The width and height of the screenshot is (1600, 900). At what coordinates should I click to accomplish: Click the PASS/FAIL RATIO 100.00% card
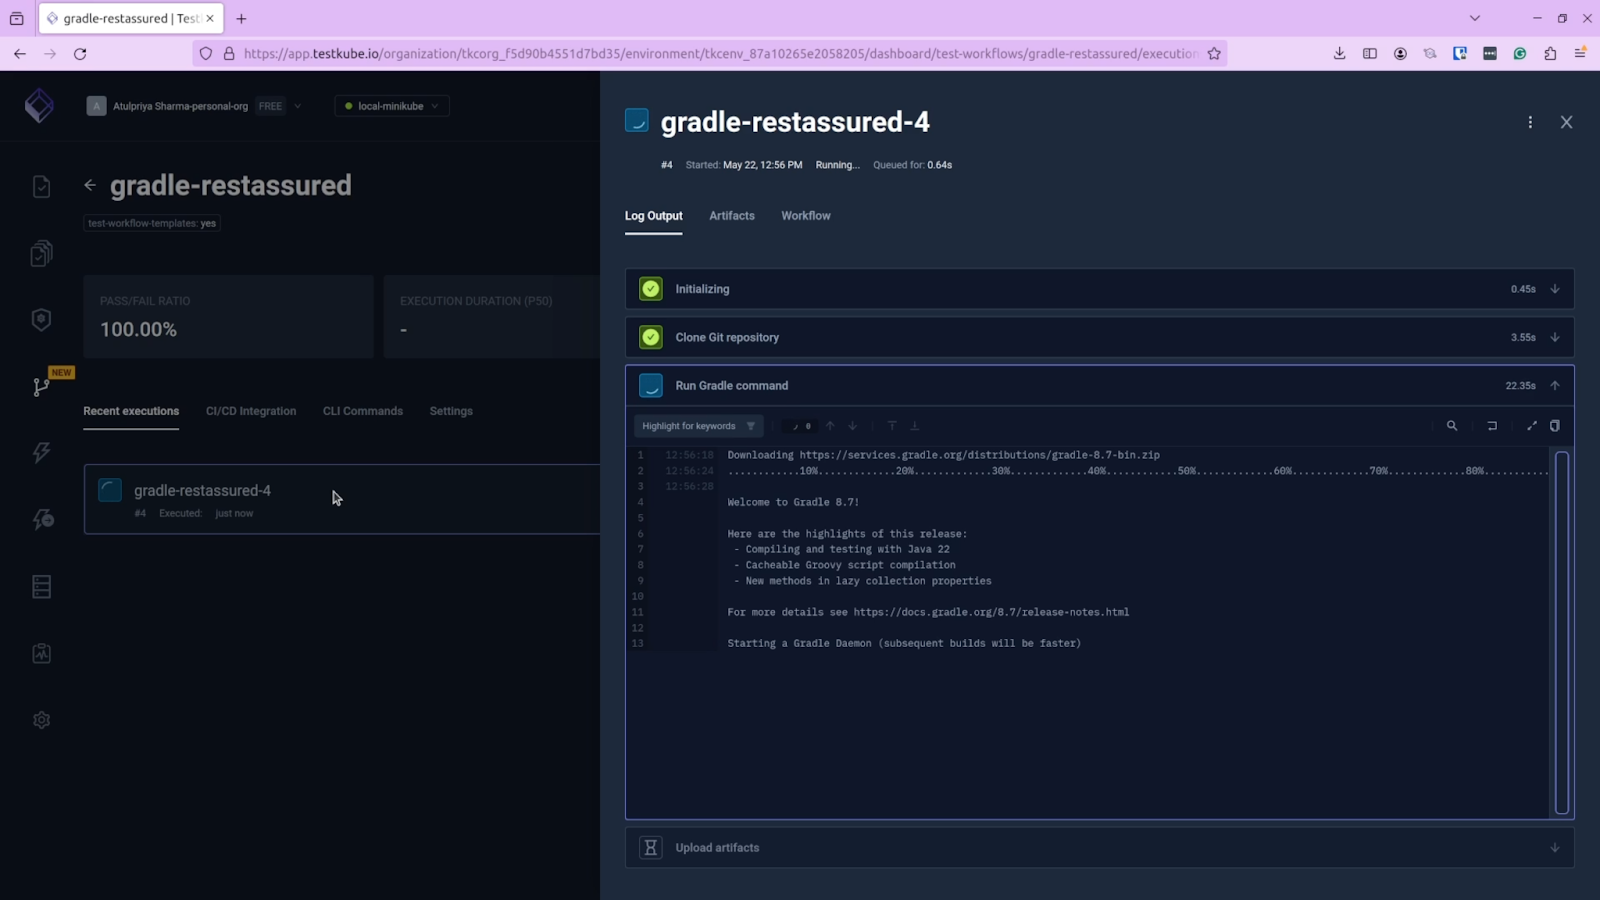[x=229, y=317]
